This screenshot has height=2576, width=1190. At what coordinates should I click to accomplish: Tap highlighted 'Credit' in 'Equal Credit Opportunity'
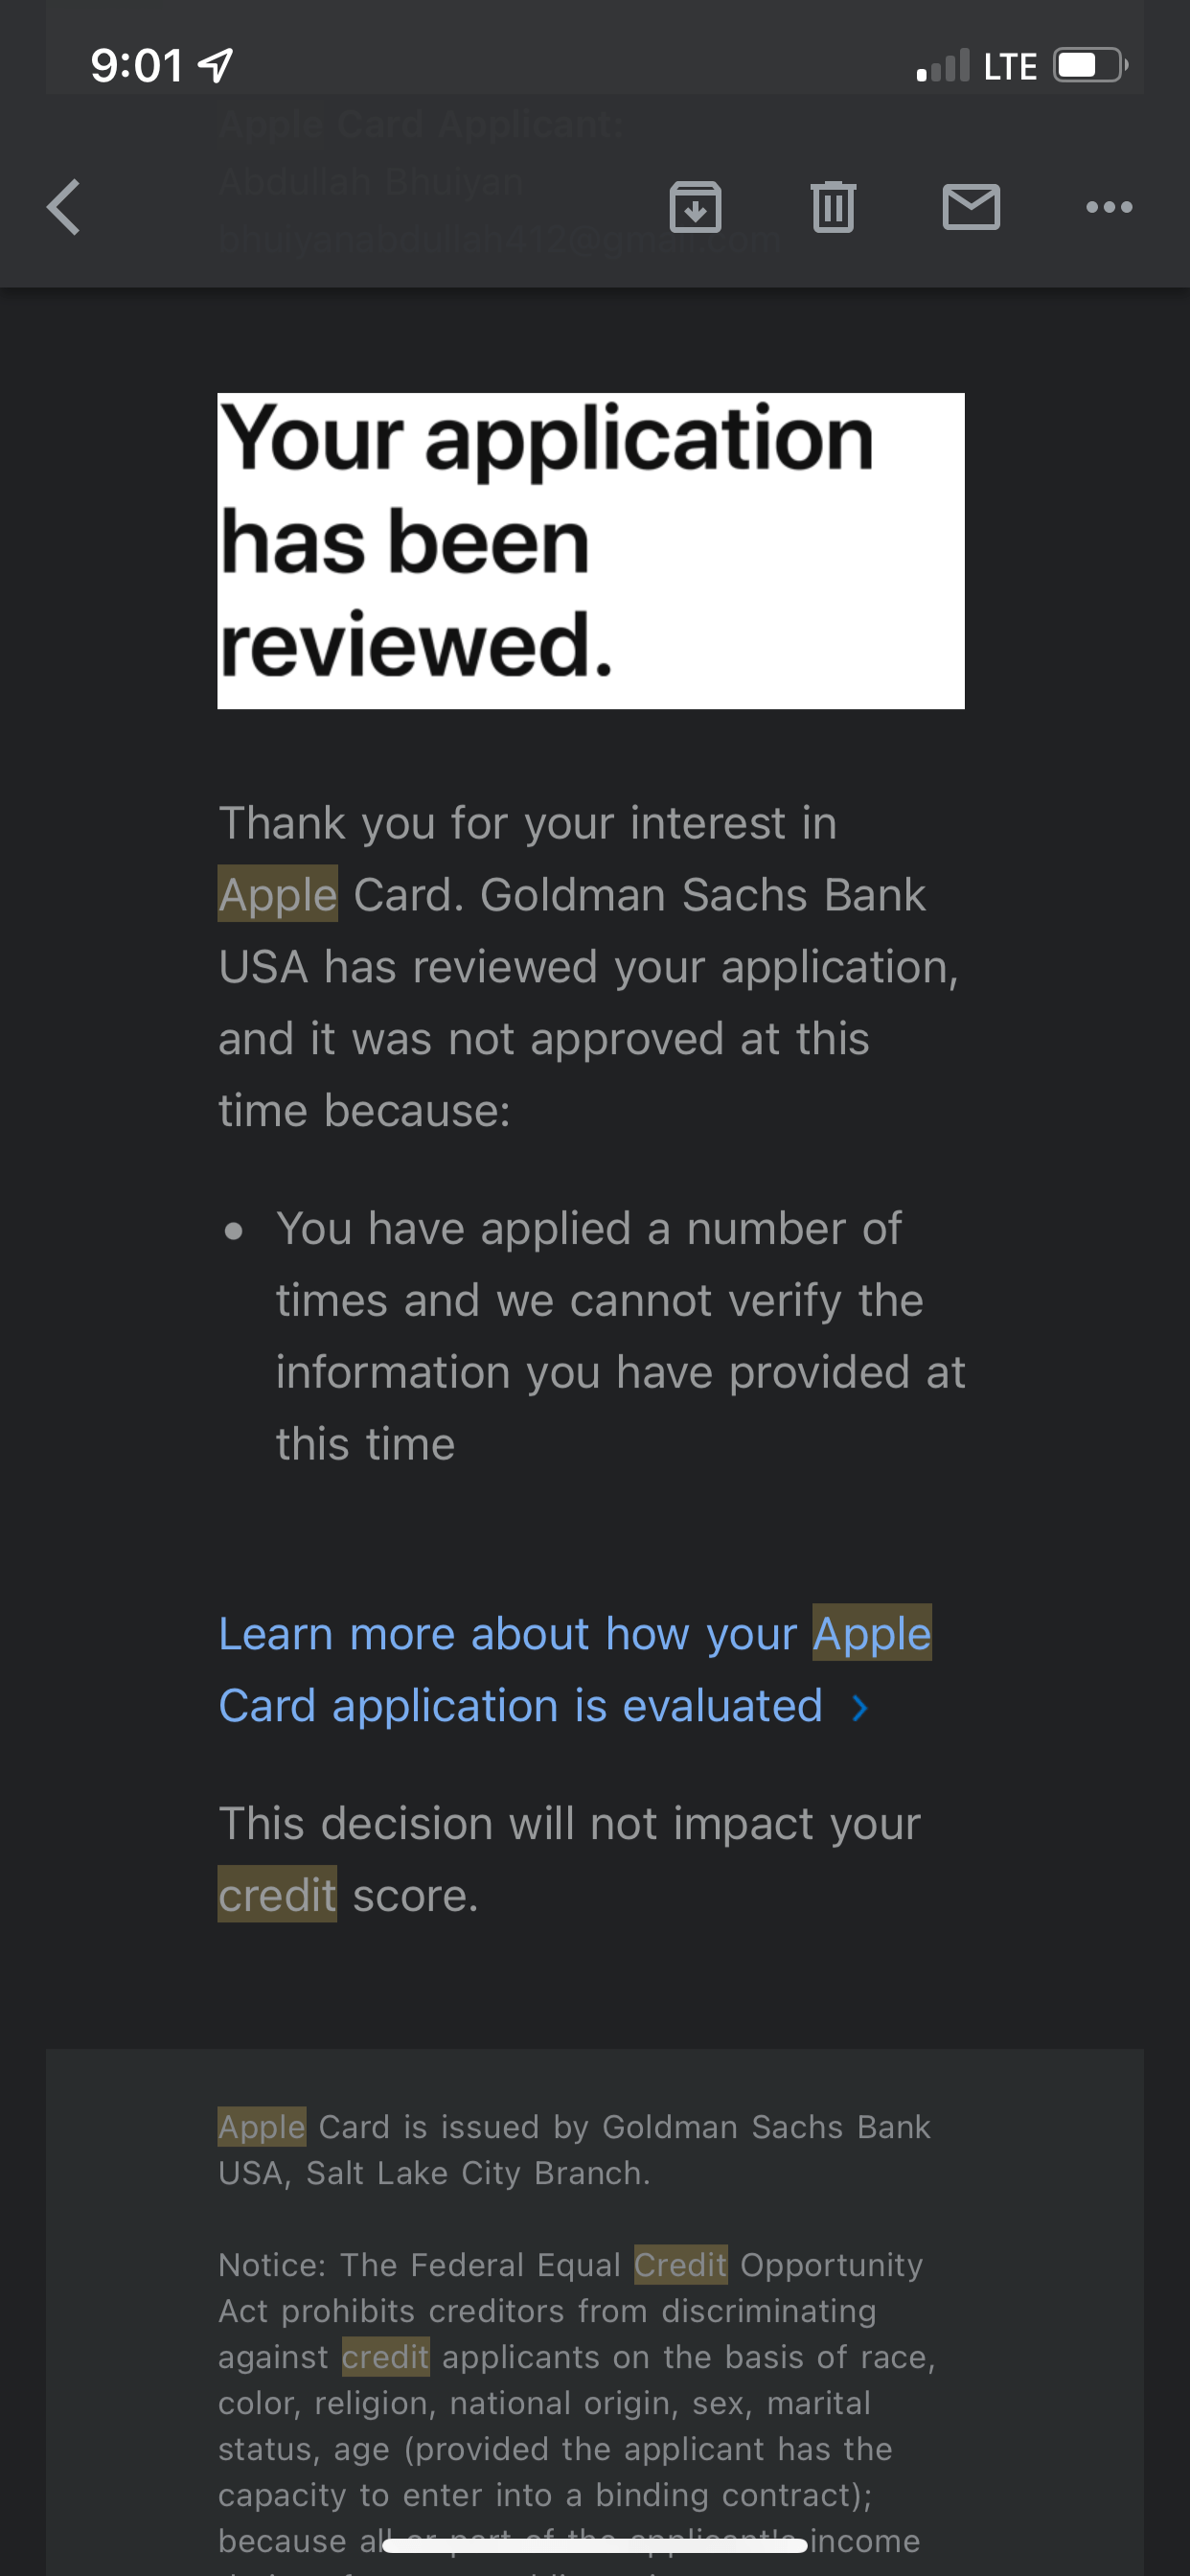680,2265
